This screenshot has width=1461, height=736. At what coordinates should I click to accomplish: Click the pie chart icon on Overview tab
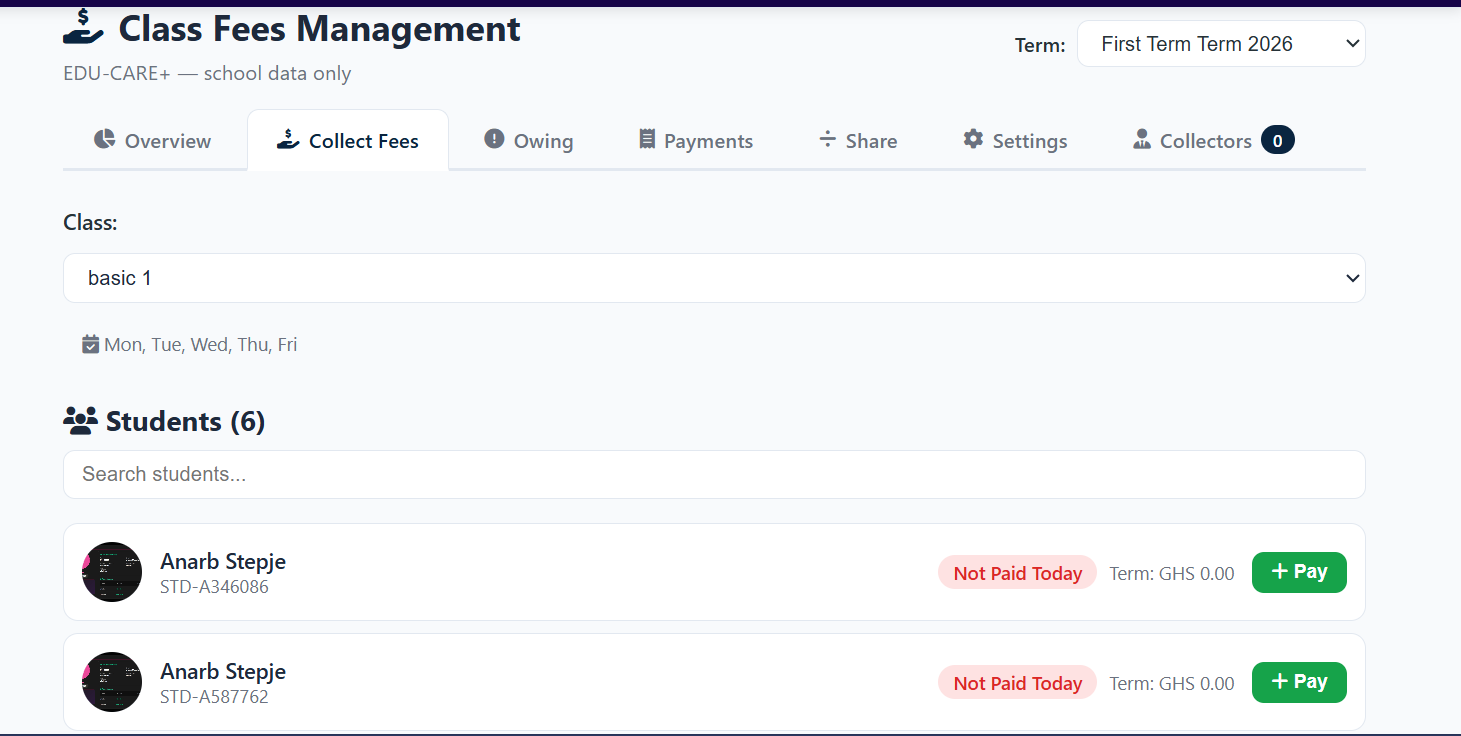104,140
